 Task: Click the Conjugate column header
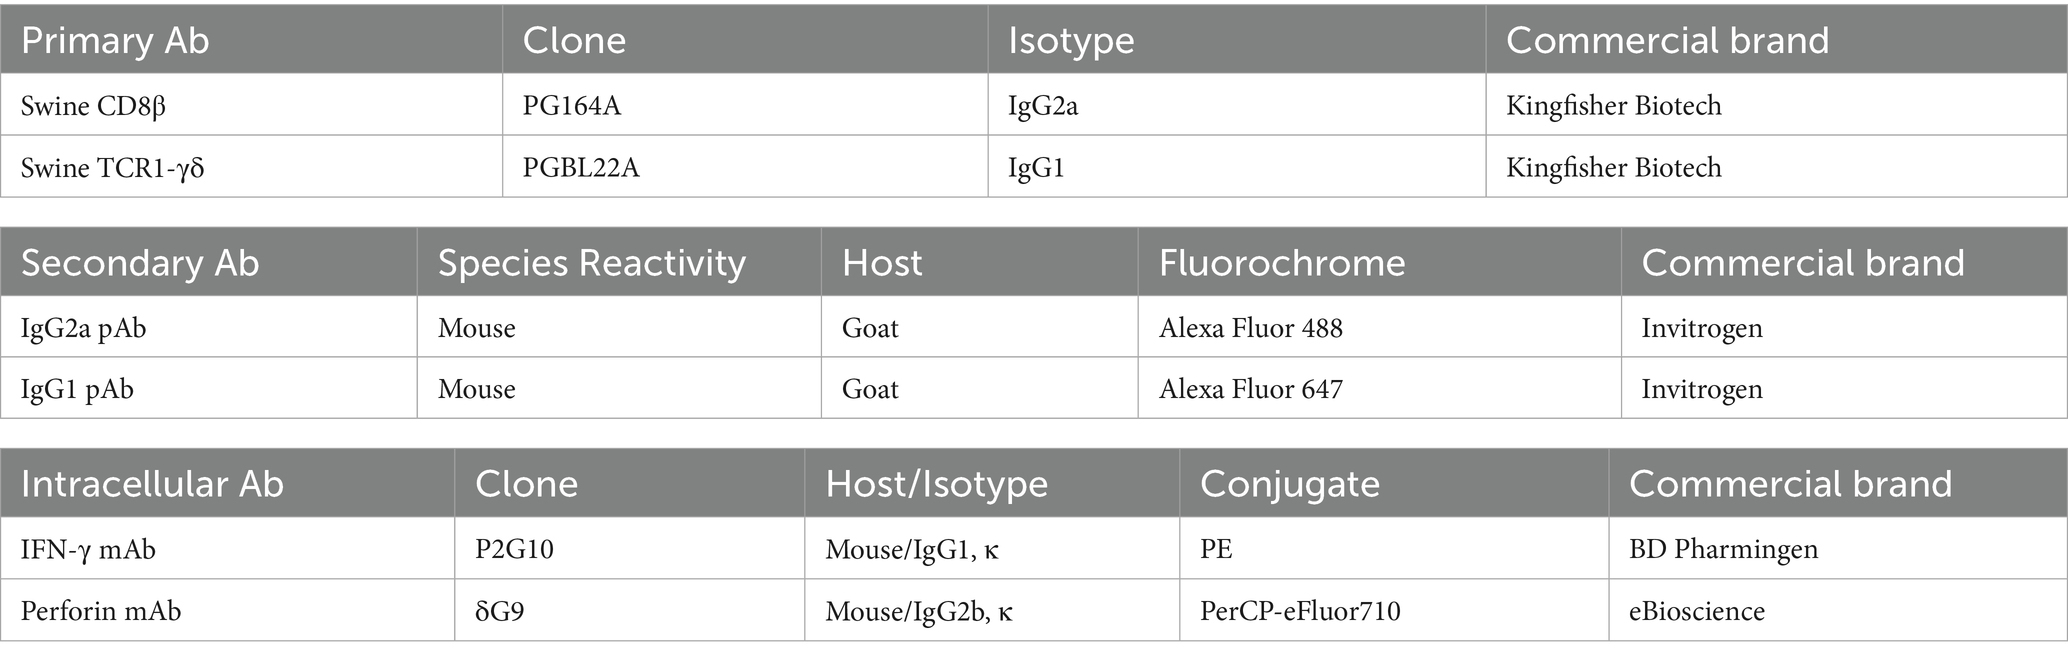[1289, 484]
